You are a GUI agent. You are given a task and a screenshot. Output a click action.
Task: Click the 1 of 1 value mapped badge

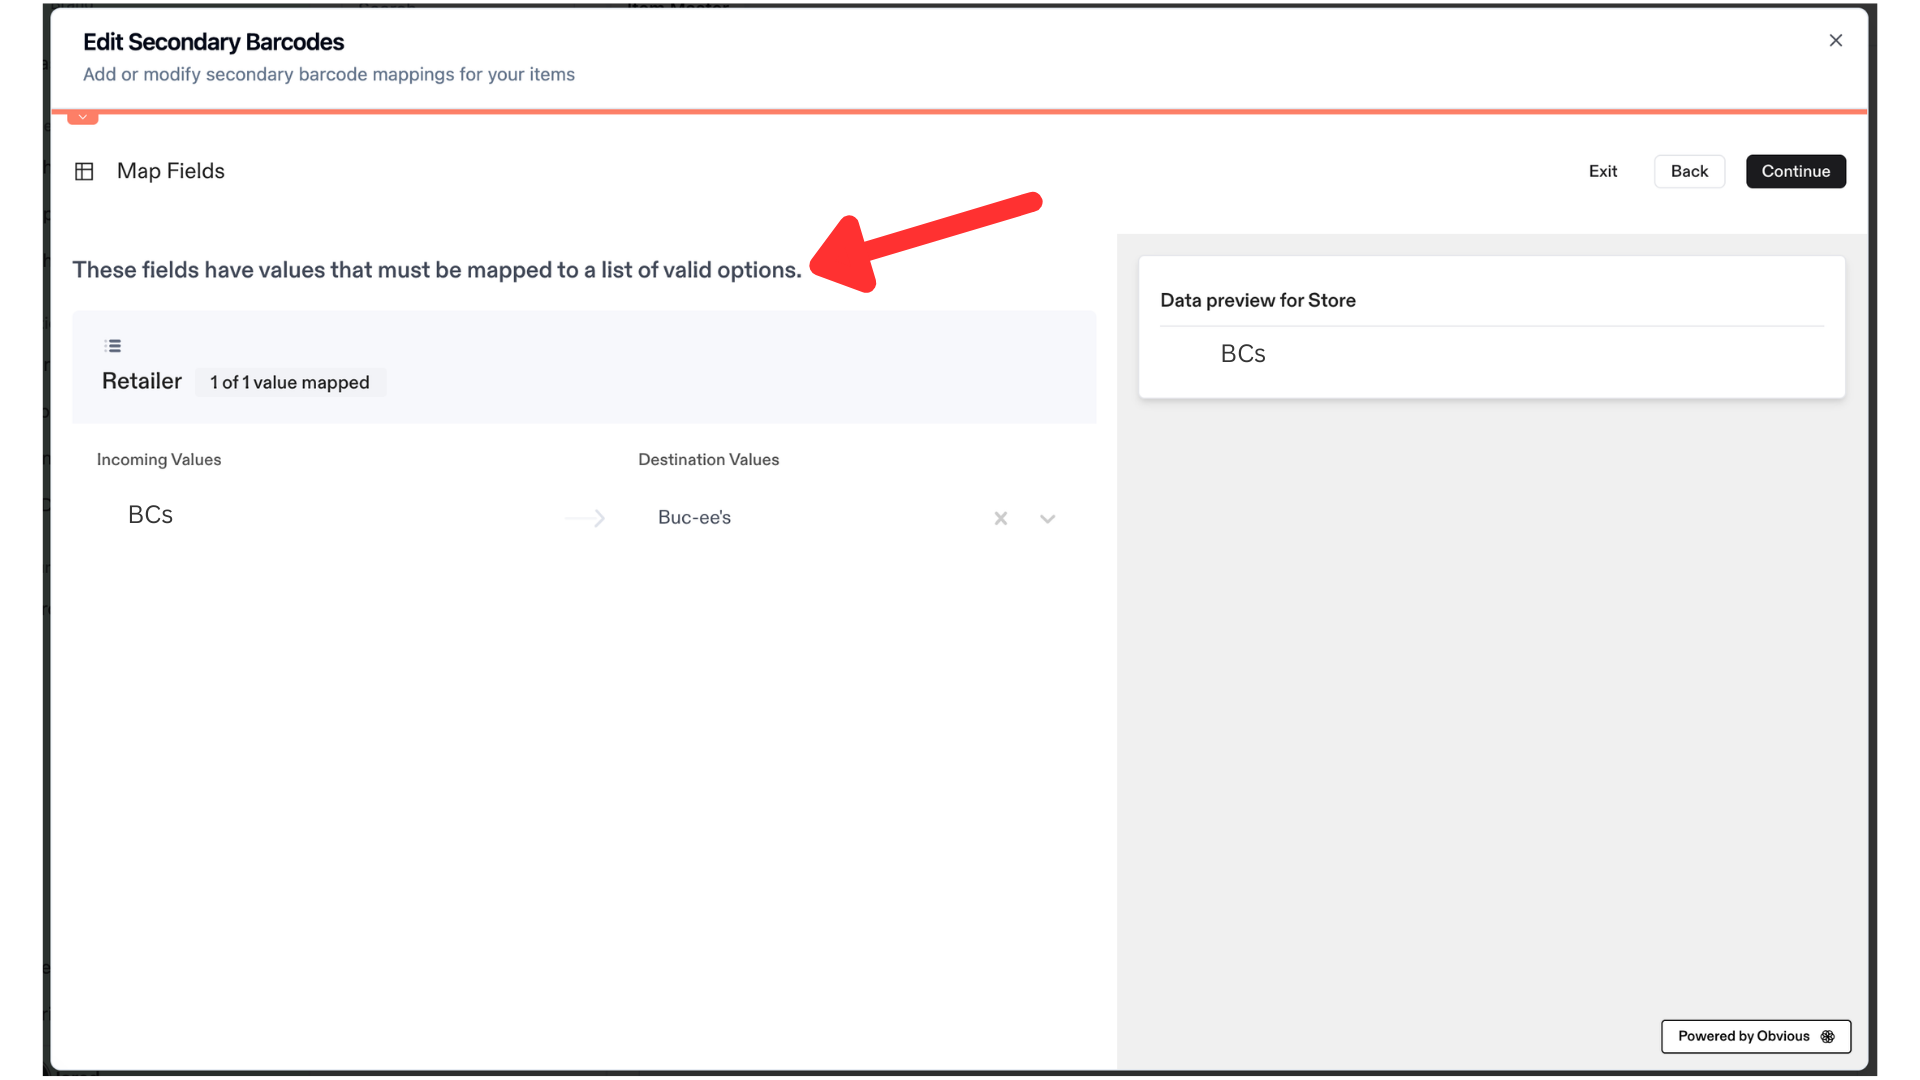point(290,382)
